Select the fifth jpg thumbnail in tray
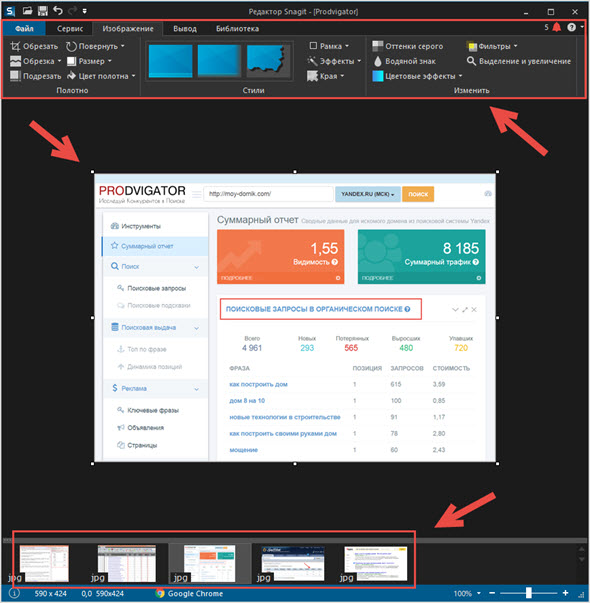 (x=375, y=563)
